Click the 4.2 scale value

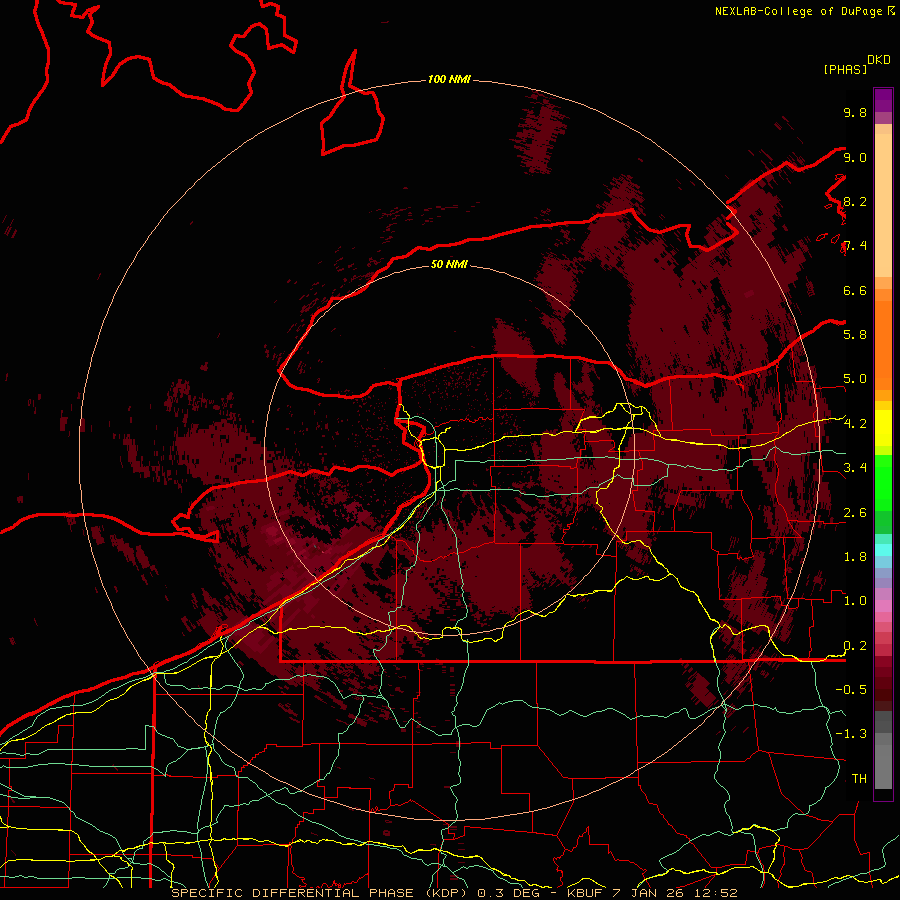point(855,424)
